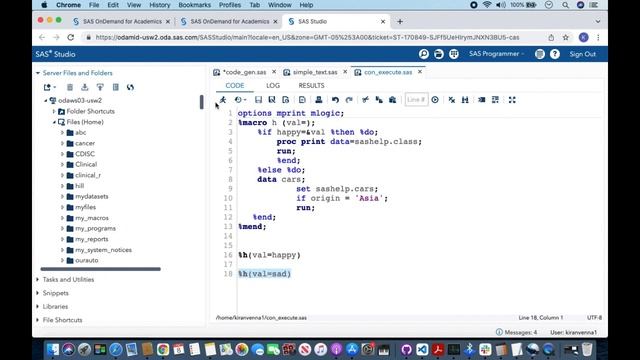Click the Save As icon in editor toolbar

click(272, 100)
